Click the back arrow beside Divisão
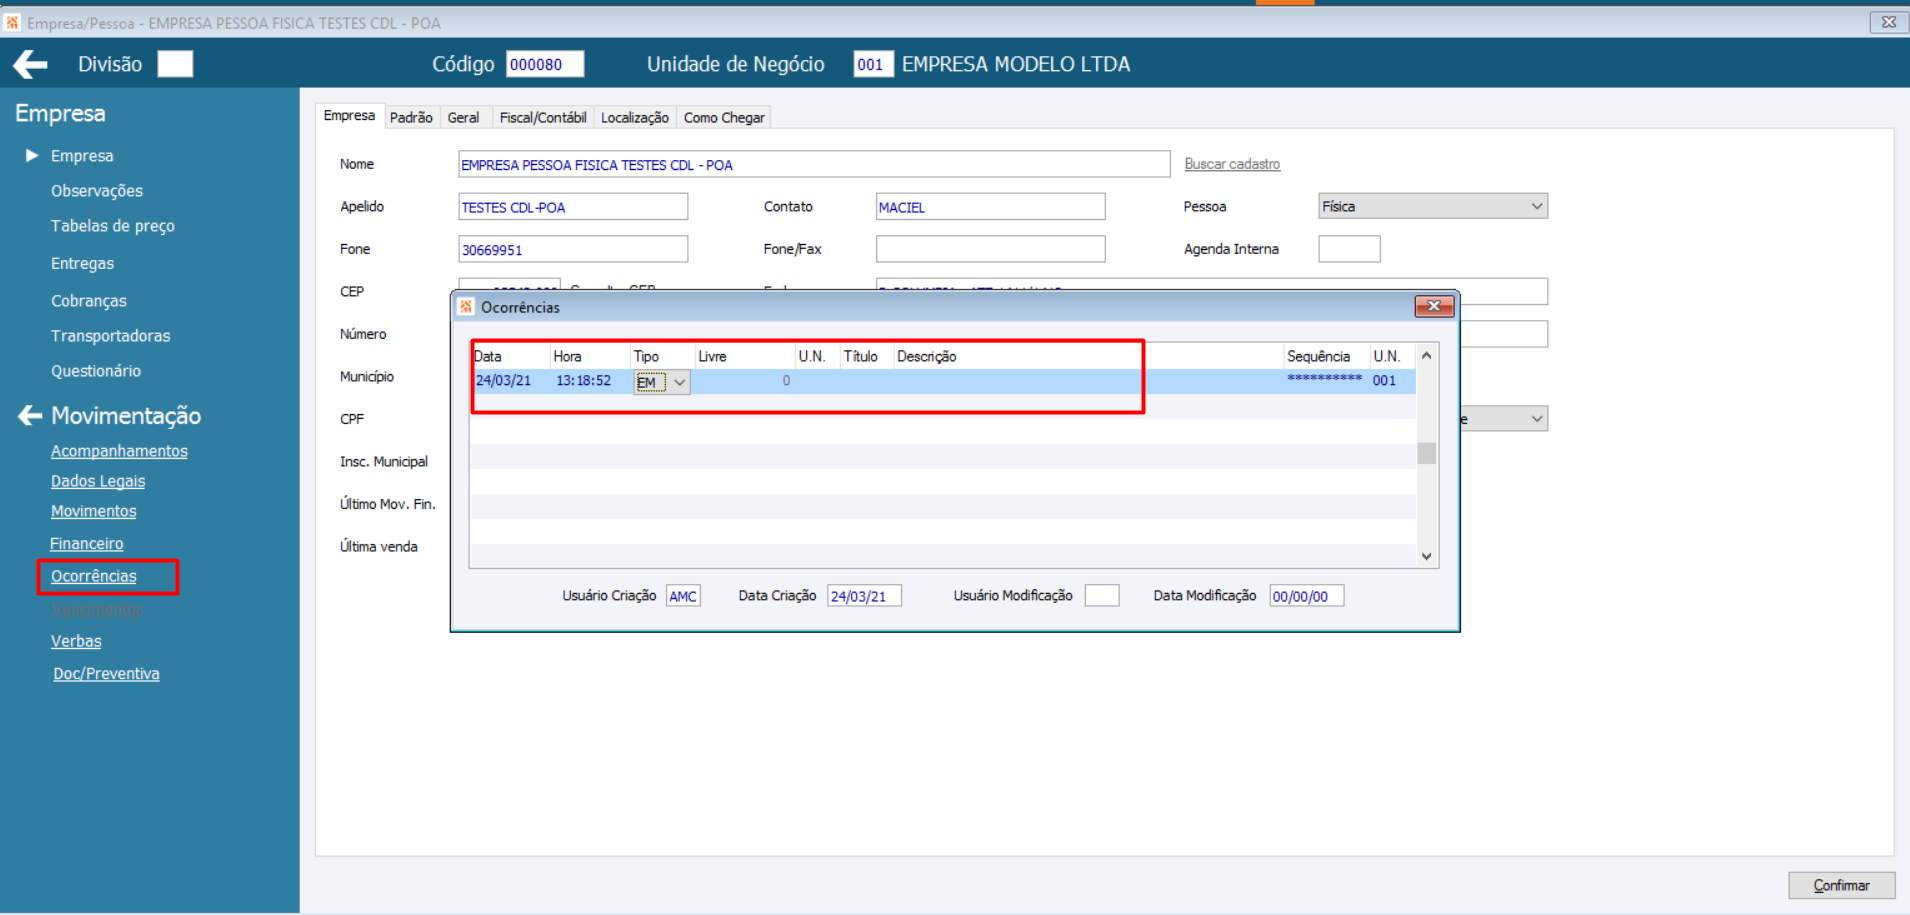The width and height of the screenshot is (1910, 915). pos(30,65)
